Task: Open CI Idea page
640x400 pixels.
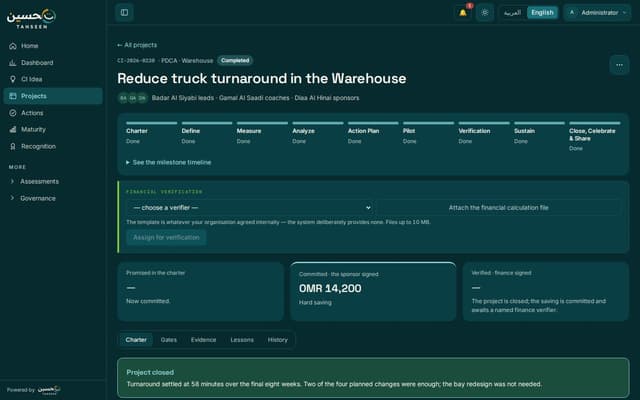Action: (53, 79)
